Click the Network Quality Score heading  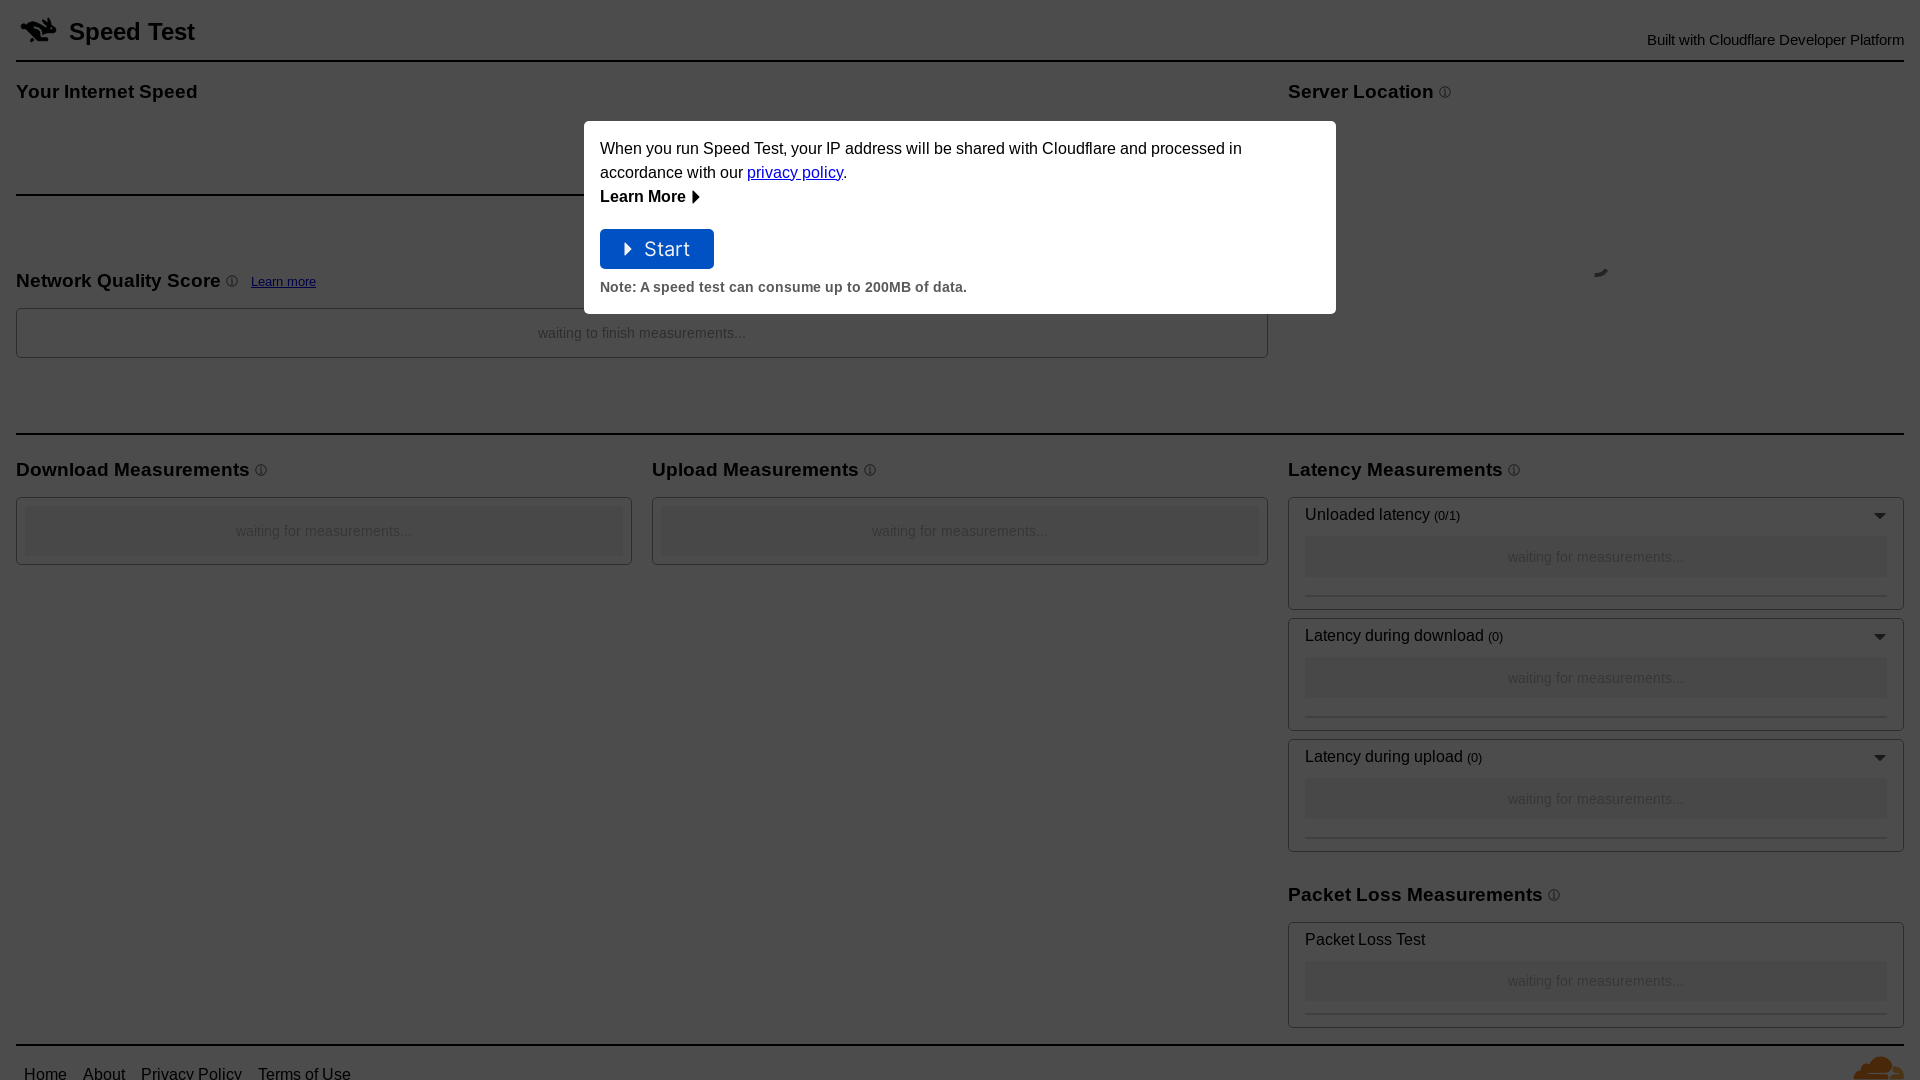118,281
